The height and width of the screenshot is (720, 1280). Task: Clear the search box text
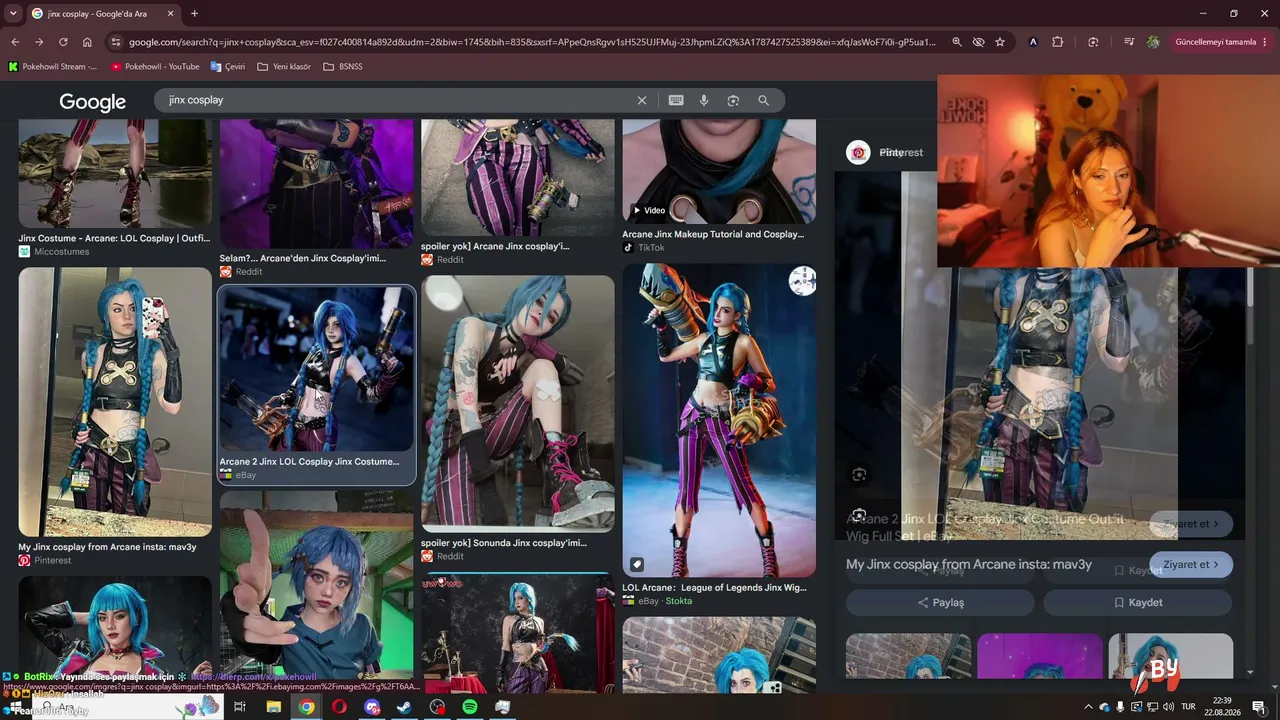coord(642,100)
